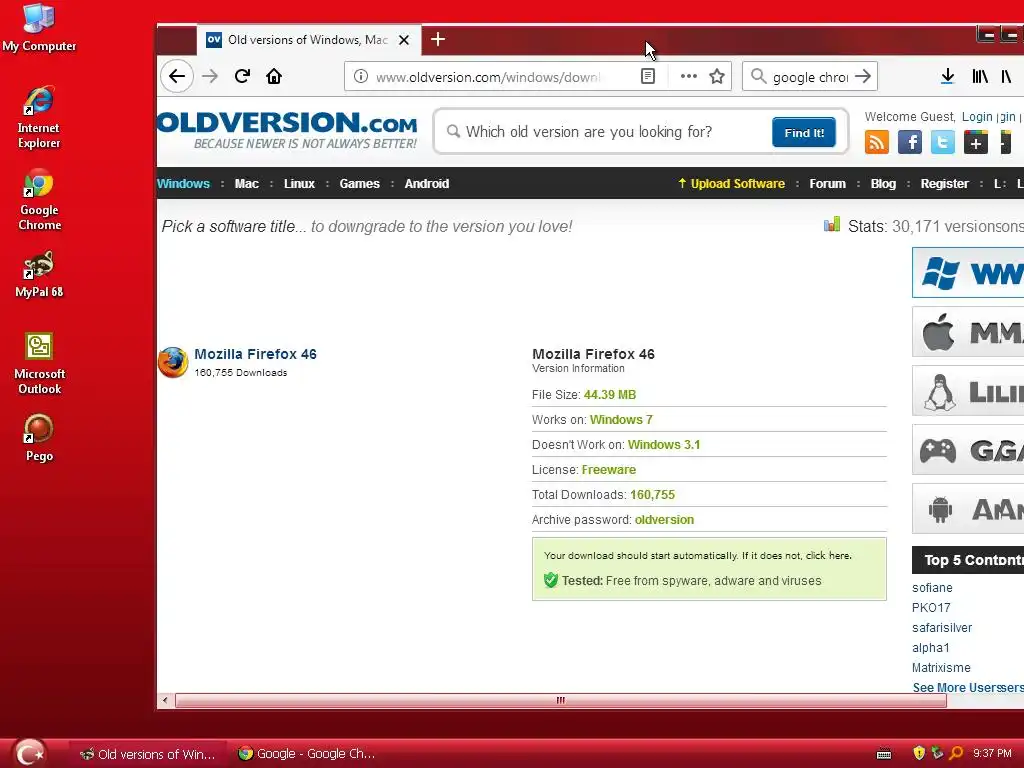Submit the search with the arrow
Screen dimensions: 1024x768
[863, 76]
